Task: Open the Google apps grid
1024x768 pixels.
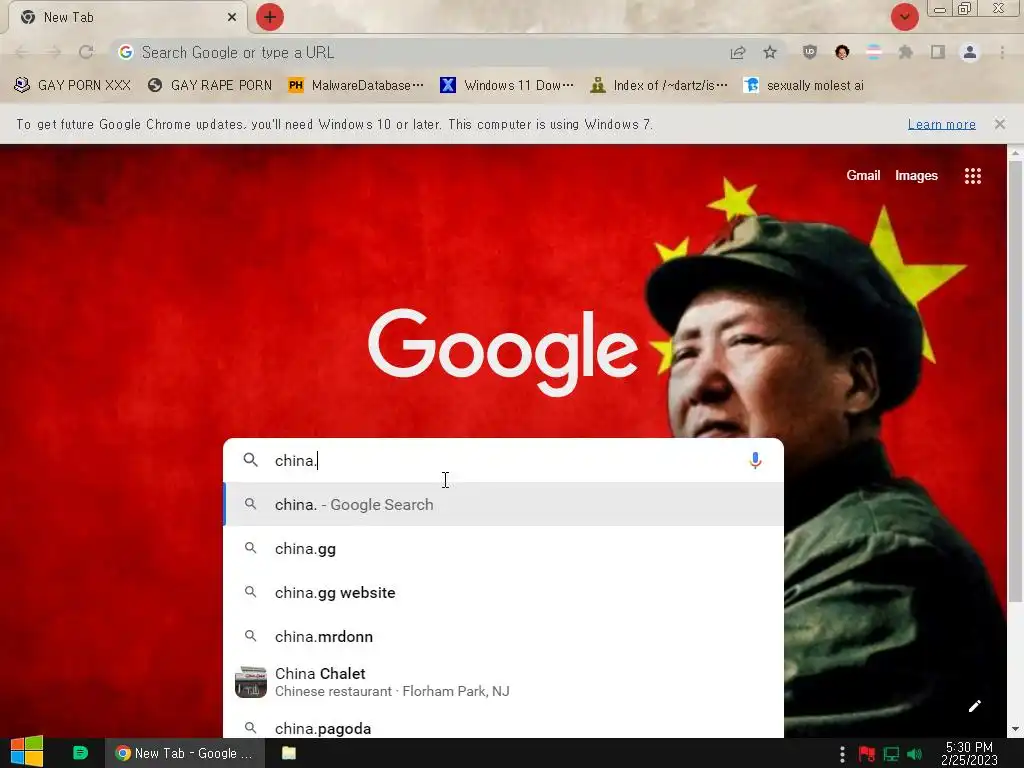Action: pos(973,176)
